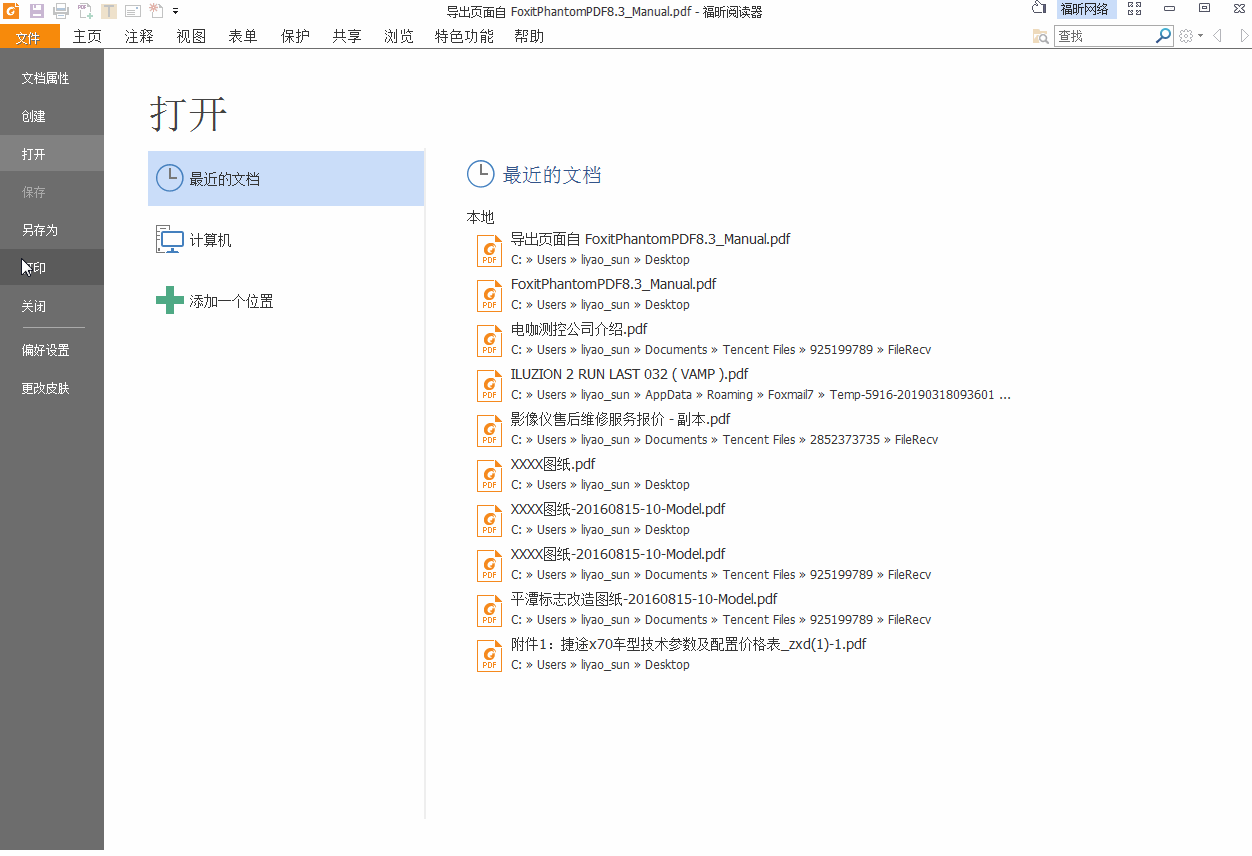Choose 更改皮肤 in the file sidebar
Image resolution: width=1252 pixels, height=856 pixels.
click(52, 388)
